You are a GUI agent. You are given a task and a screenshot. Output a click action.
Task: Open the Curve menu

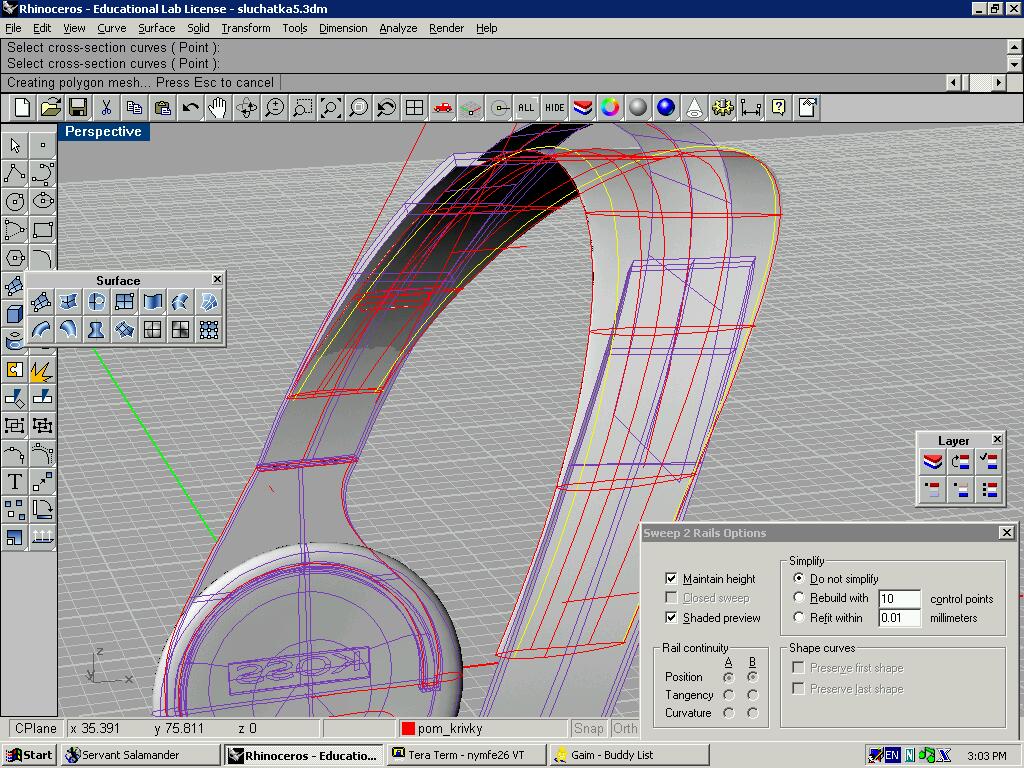click(112, 28)
